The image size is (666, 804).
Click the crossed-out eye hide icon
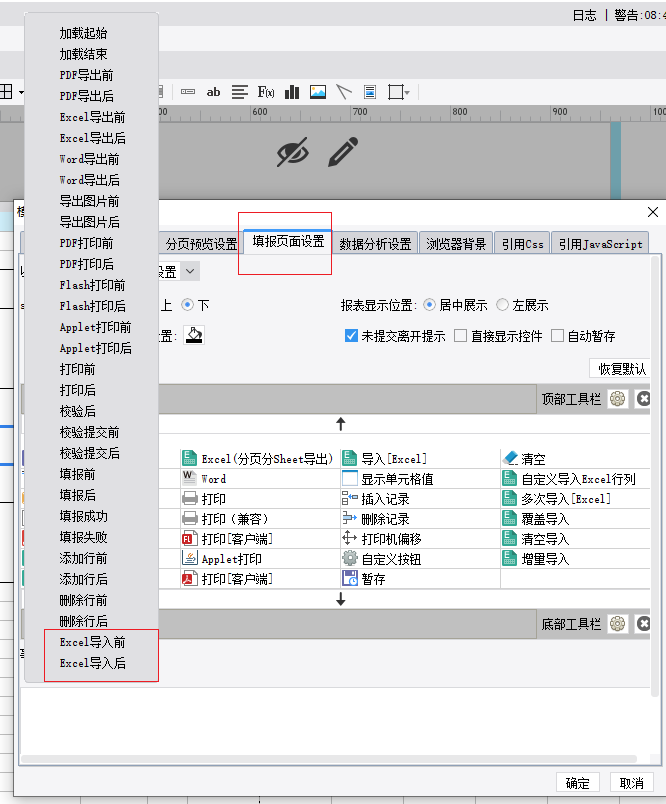coord(293,152)
